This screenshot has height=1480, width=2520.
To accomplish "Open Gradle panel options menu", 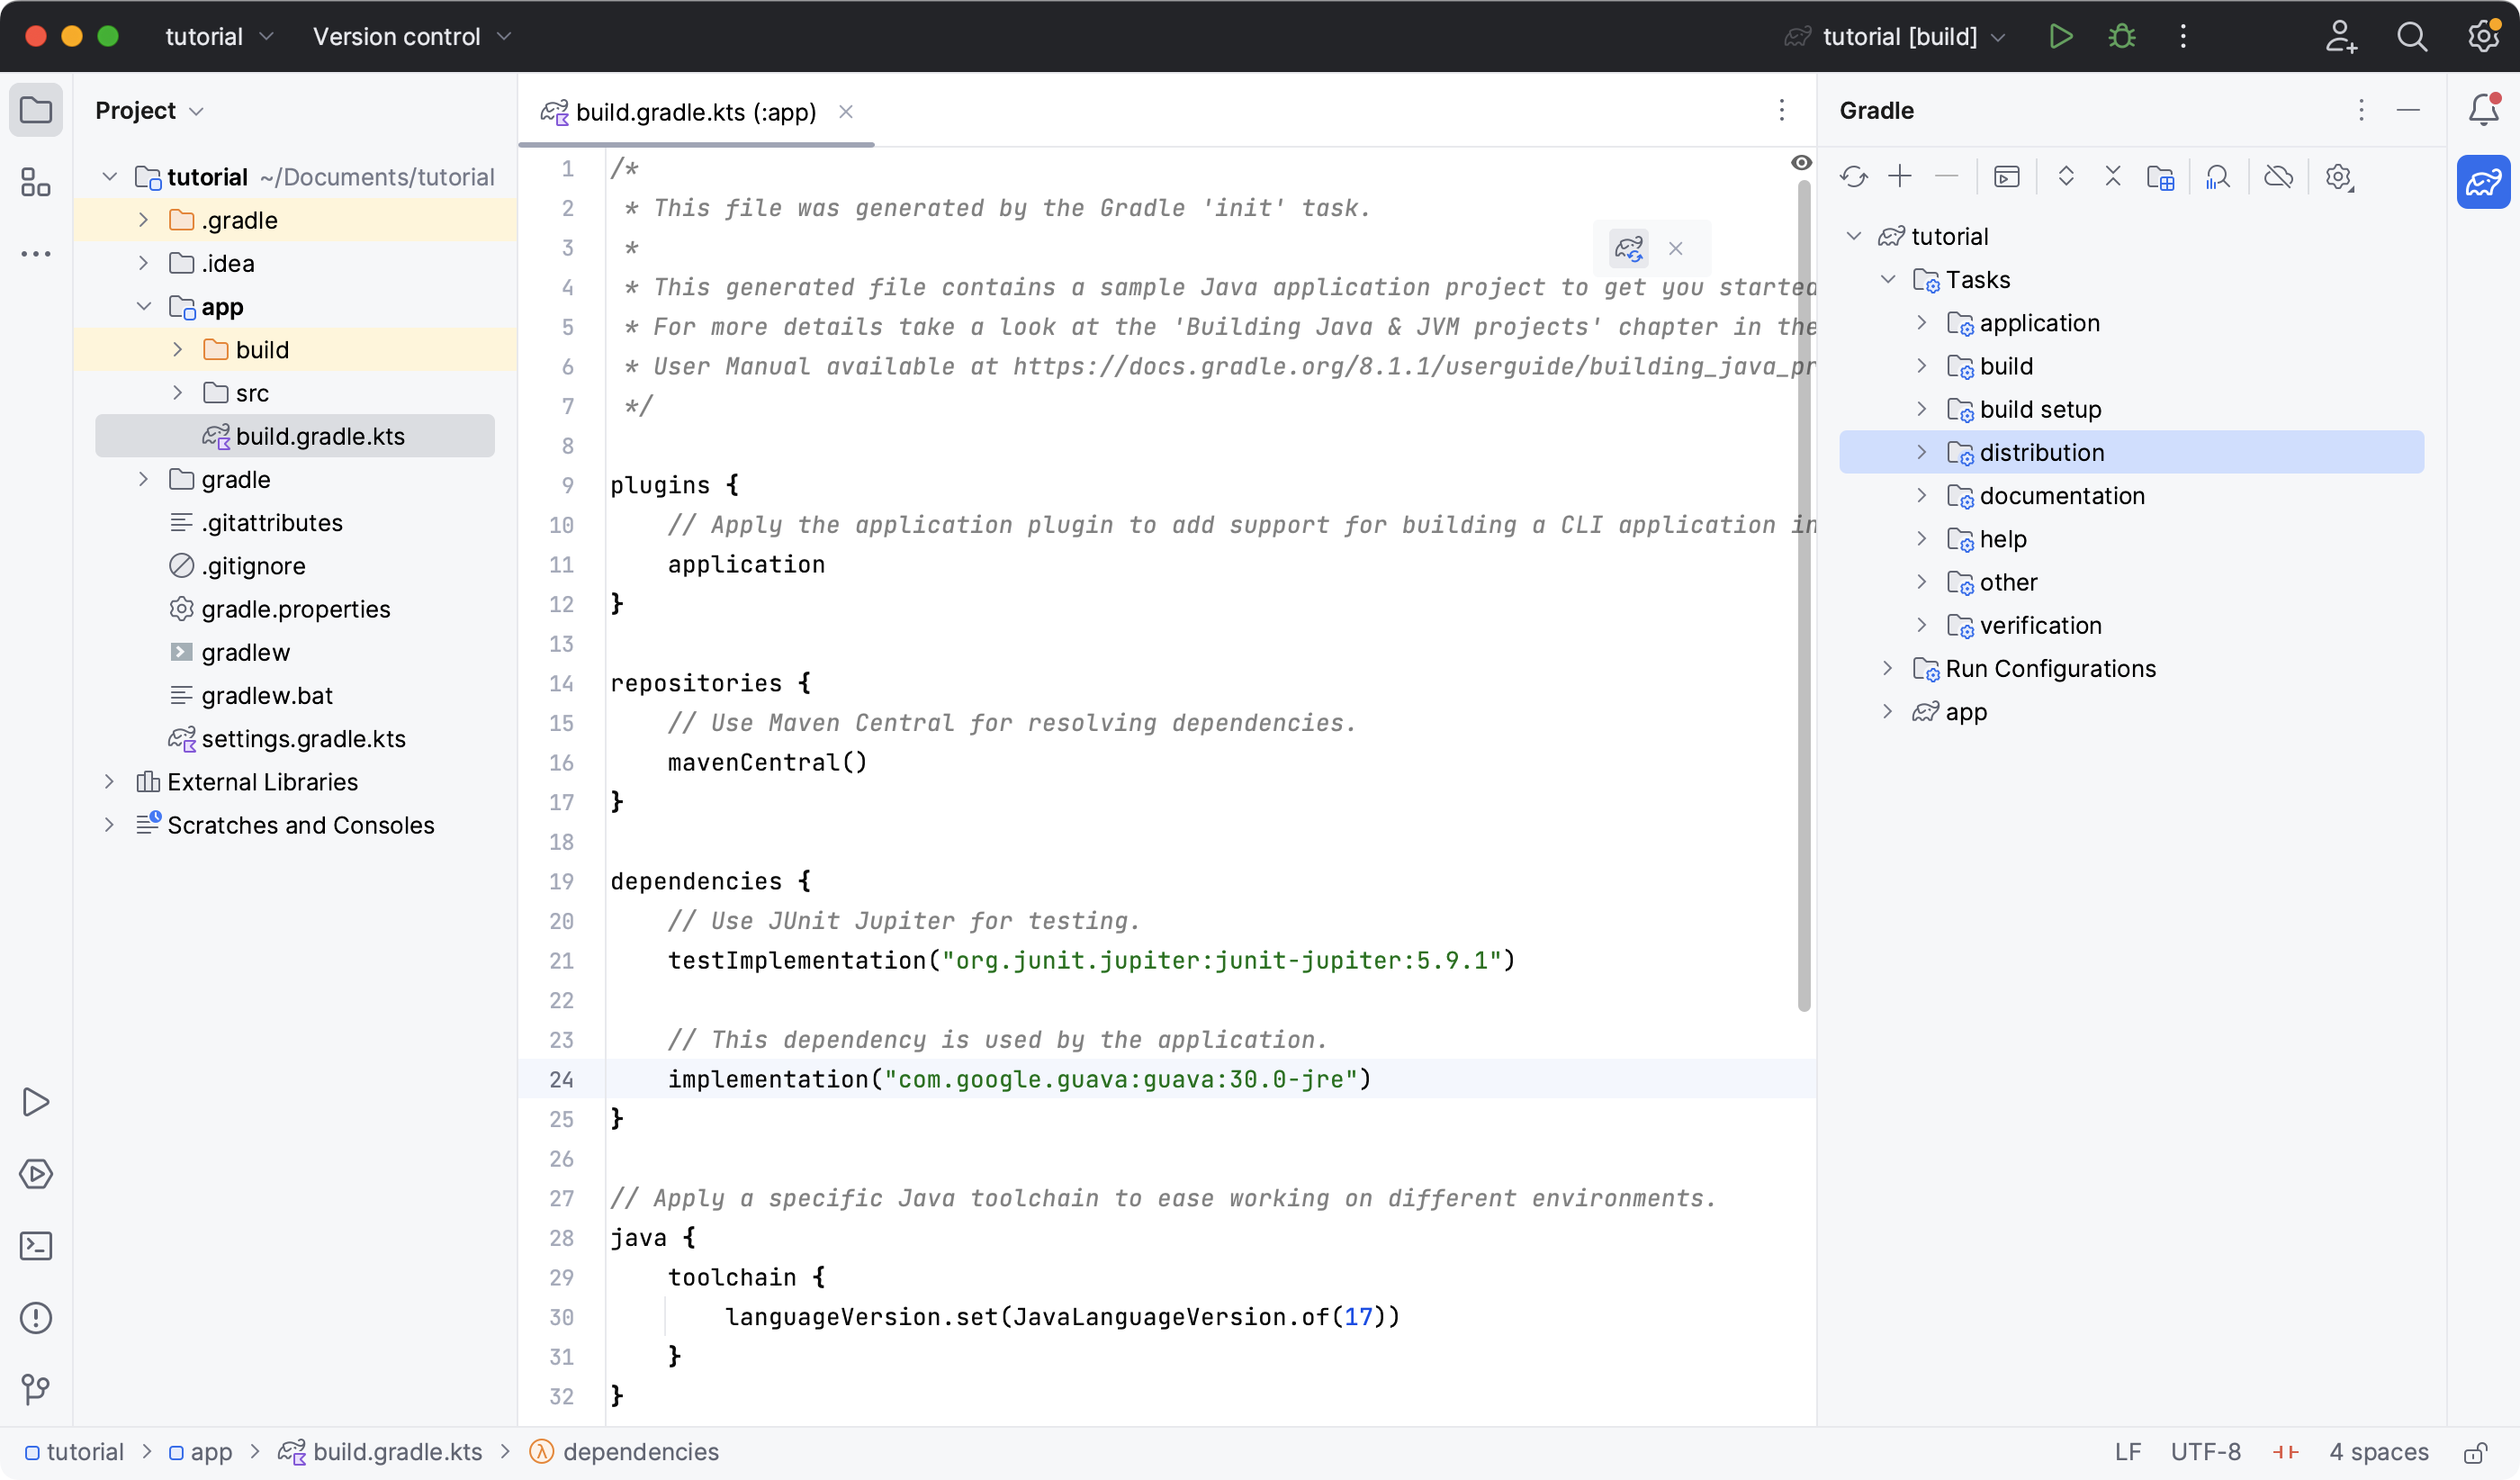I will pyautogui.click(x=2361, y=110).
